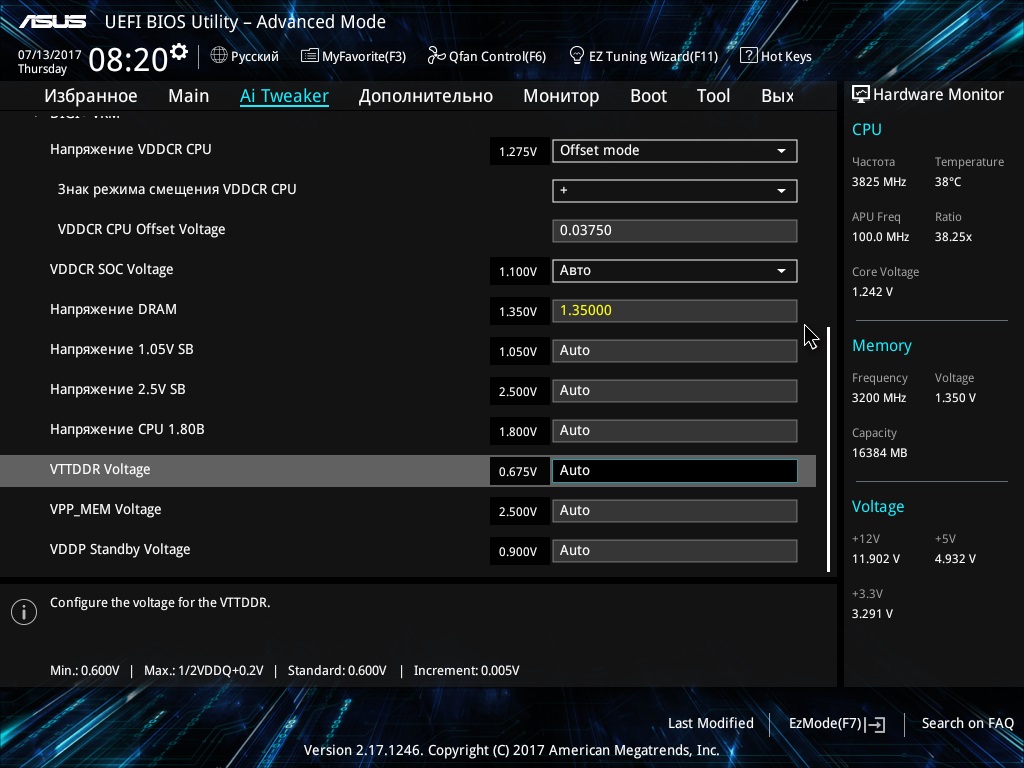Click the 07/13/2017 Thursday date

pos(49,62)
